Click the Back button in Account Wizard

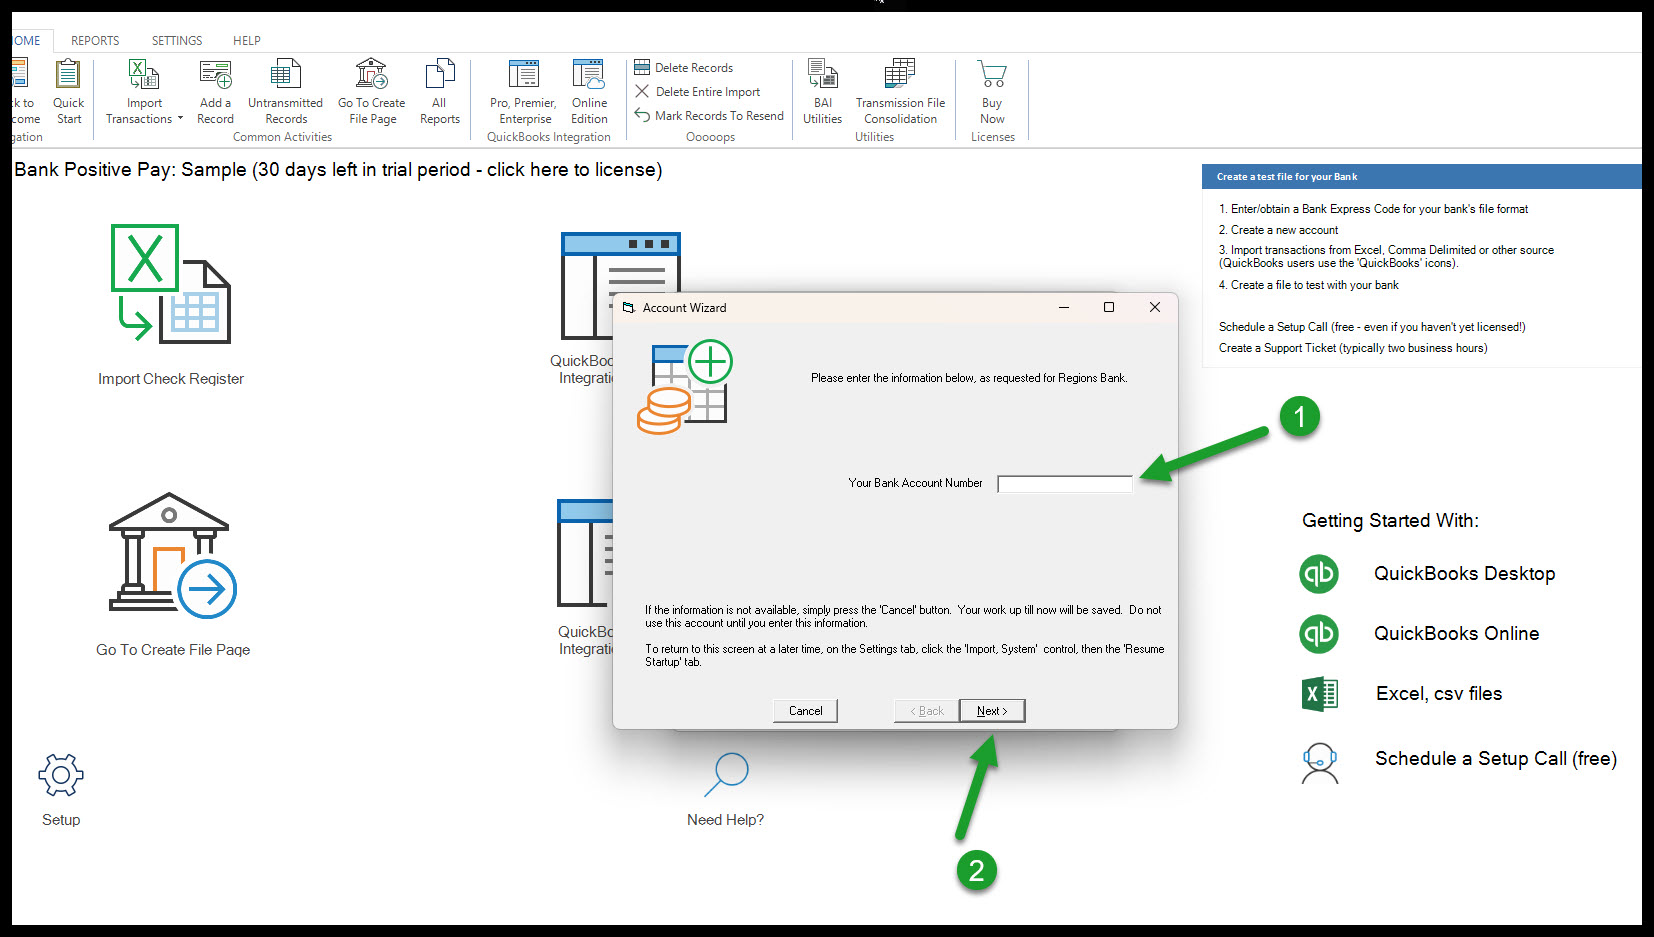click(926, 711)
